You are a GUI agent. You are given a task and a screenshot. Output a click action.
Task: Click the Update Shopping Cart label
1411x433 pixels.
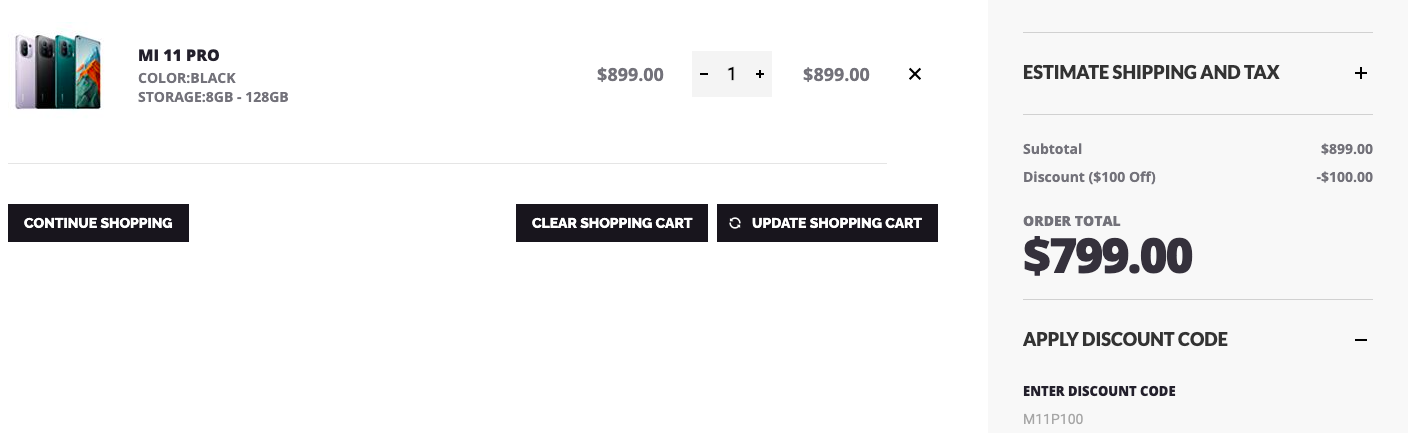tap(837, 223)
